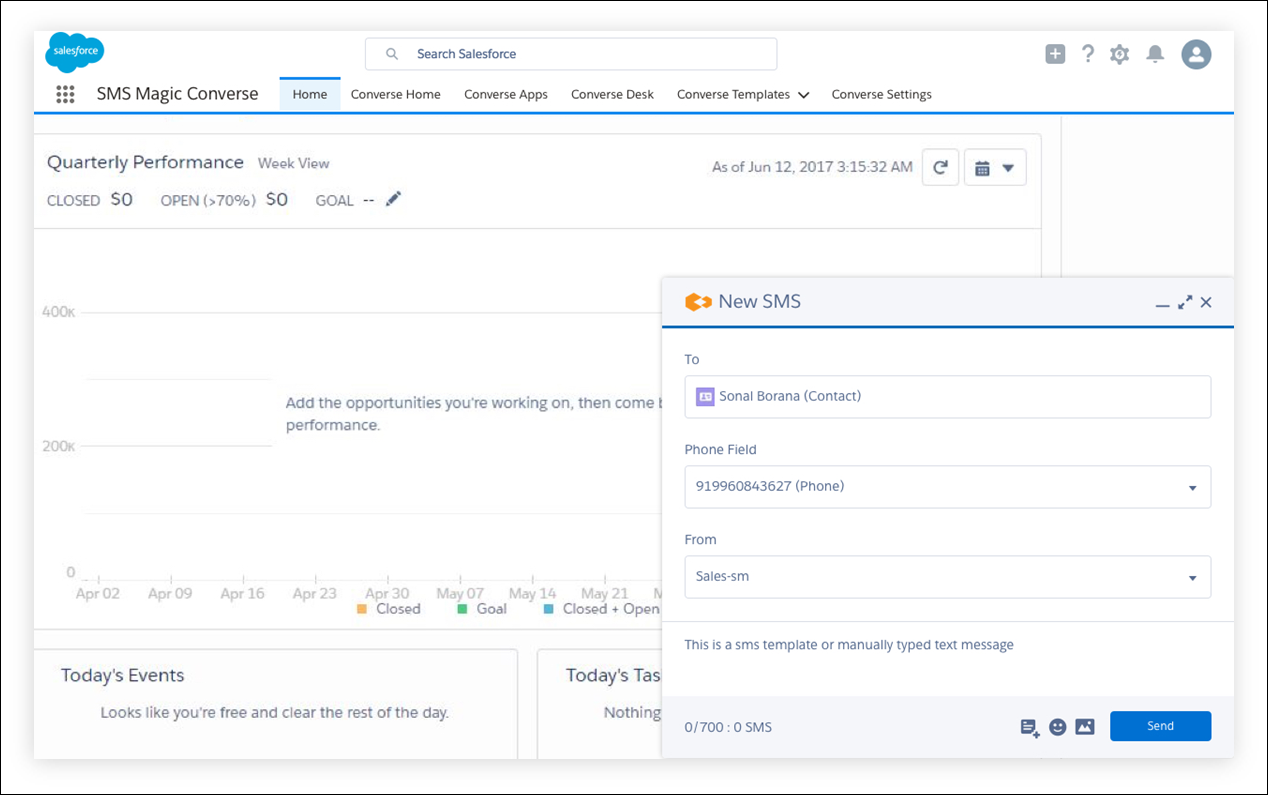Open the Help question mark icon
Image resolution: width=1268 pixels, height=795 pixels.
(1088, 54)
